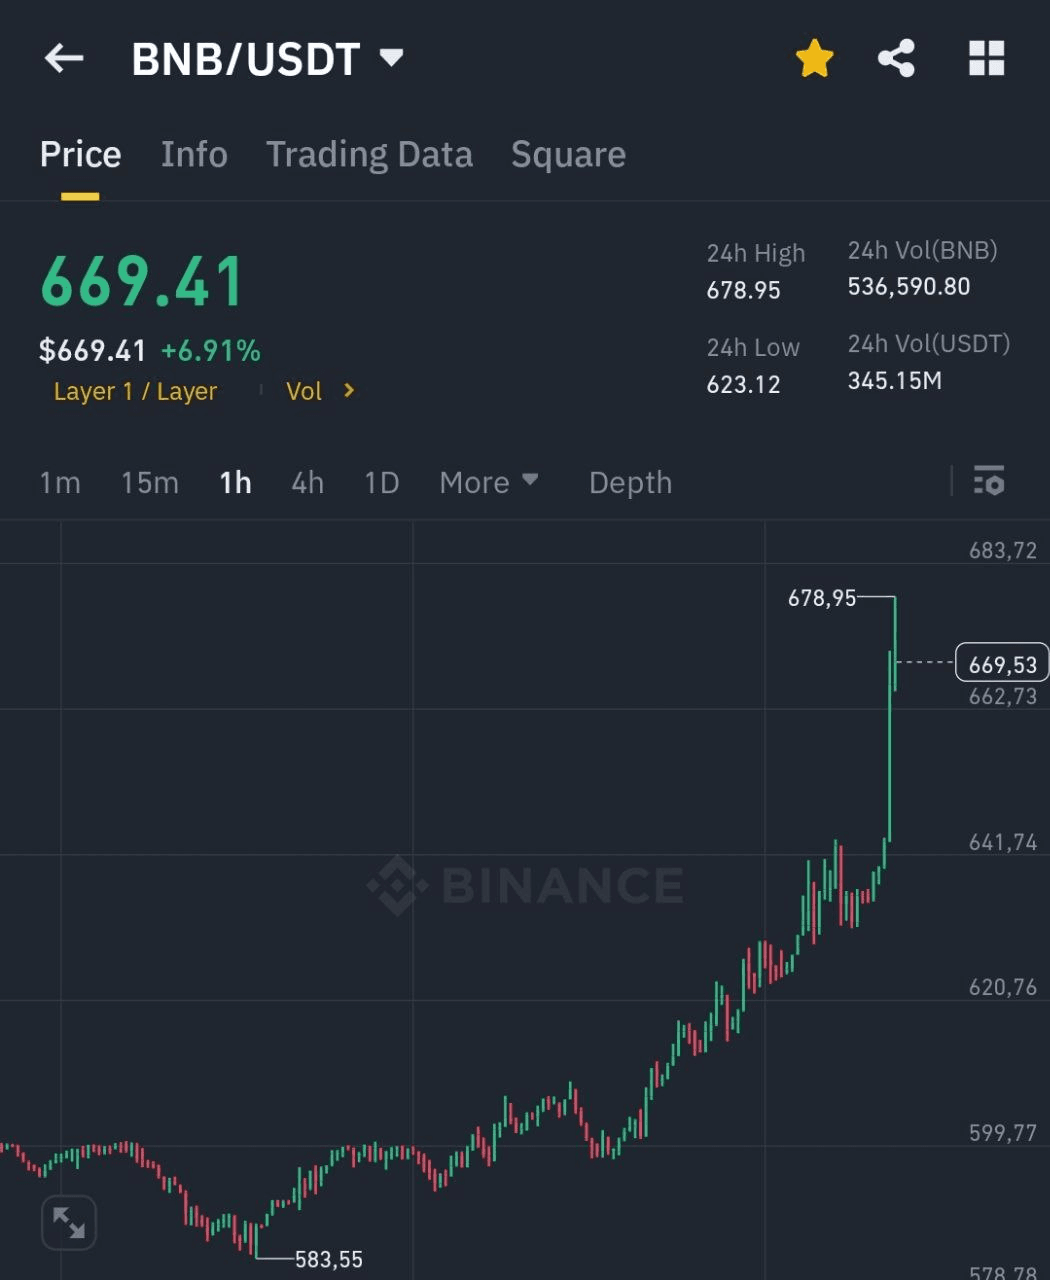Switch to the Info tab
The image size is (1050, 1280).
(194, 155)
